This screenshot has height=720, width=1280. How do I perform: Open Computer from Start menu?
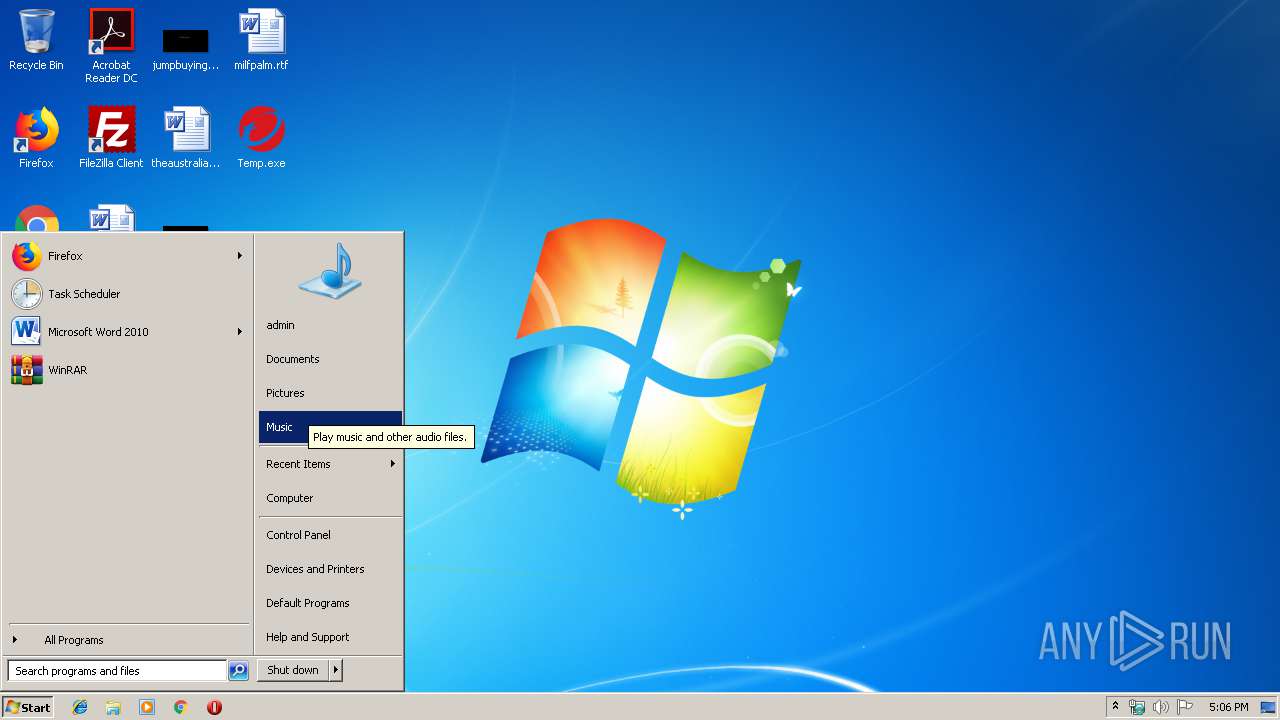(x=330, y=498)
